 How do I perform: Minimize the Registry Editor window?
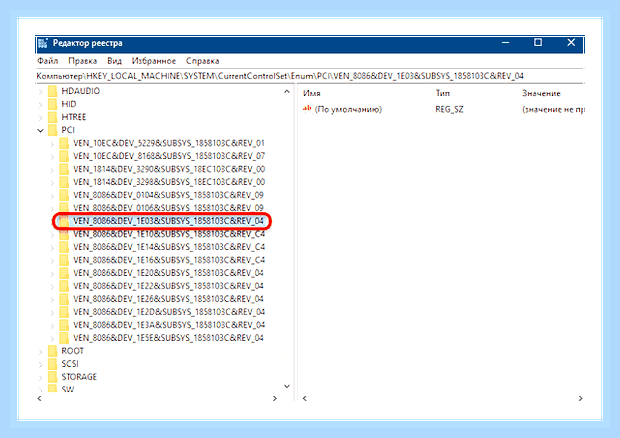[505, 43]
